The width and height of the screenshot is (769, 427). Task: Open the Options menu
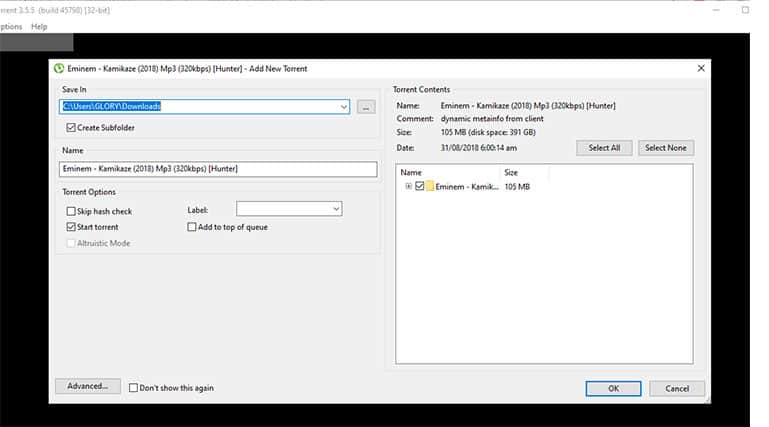[x=11, y=26]
